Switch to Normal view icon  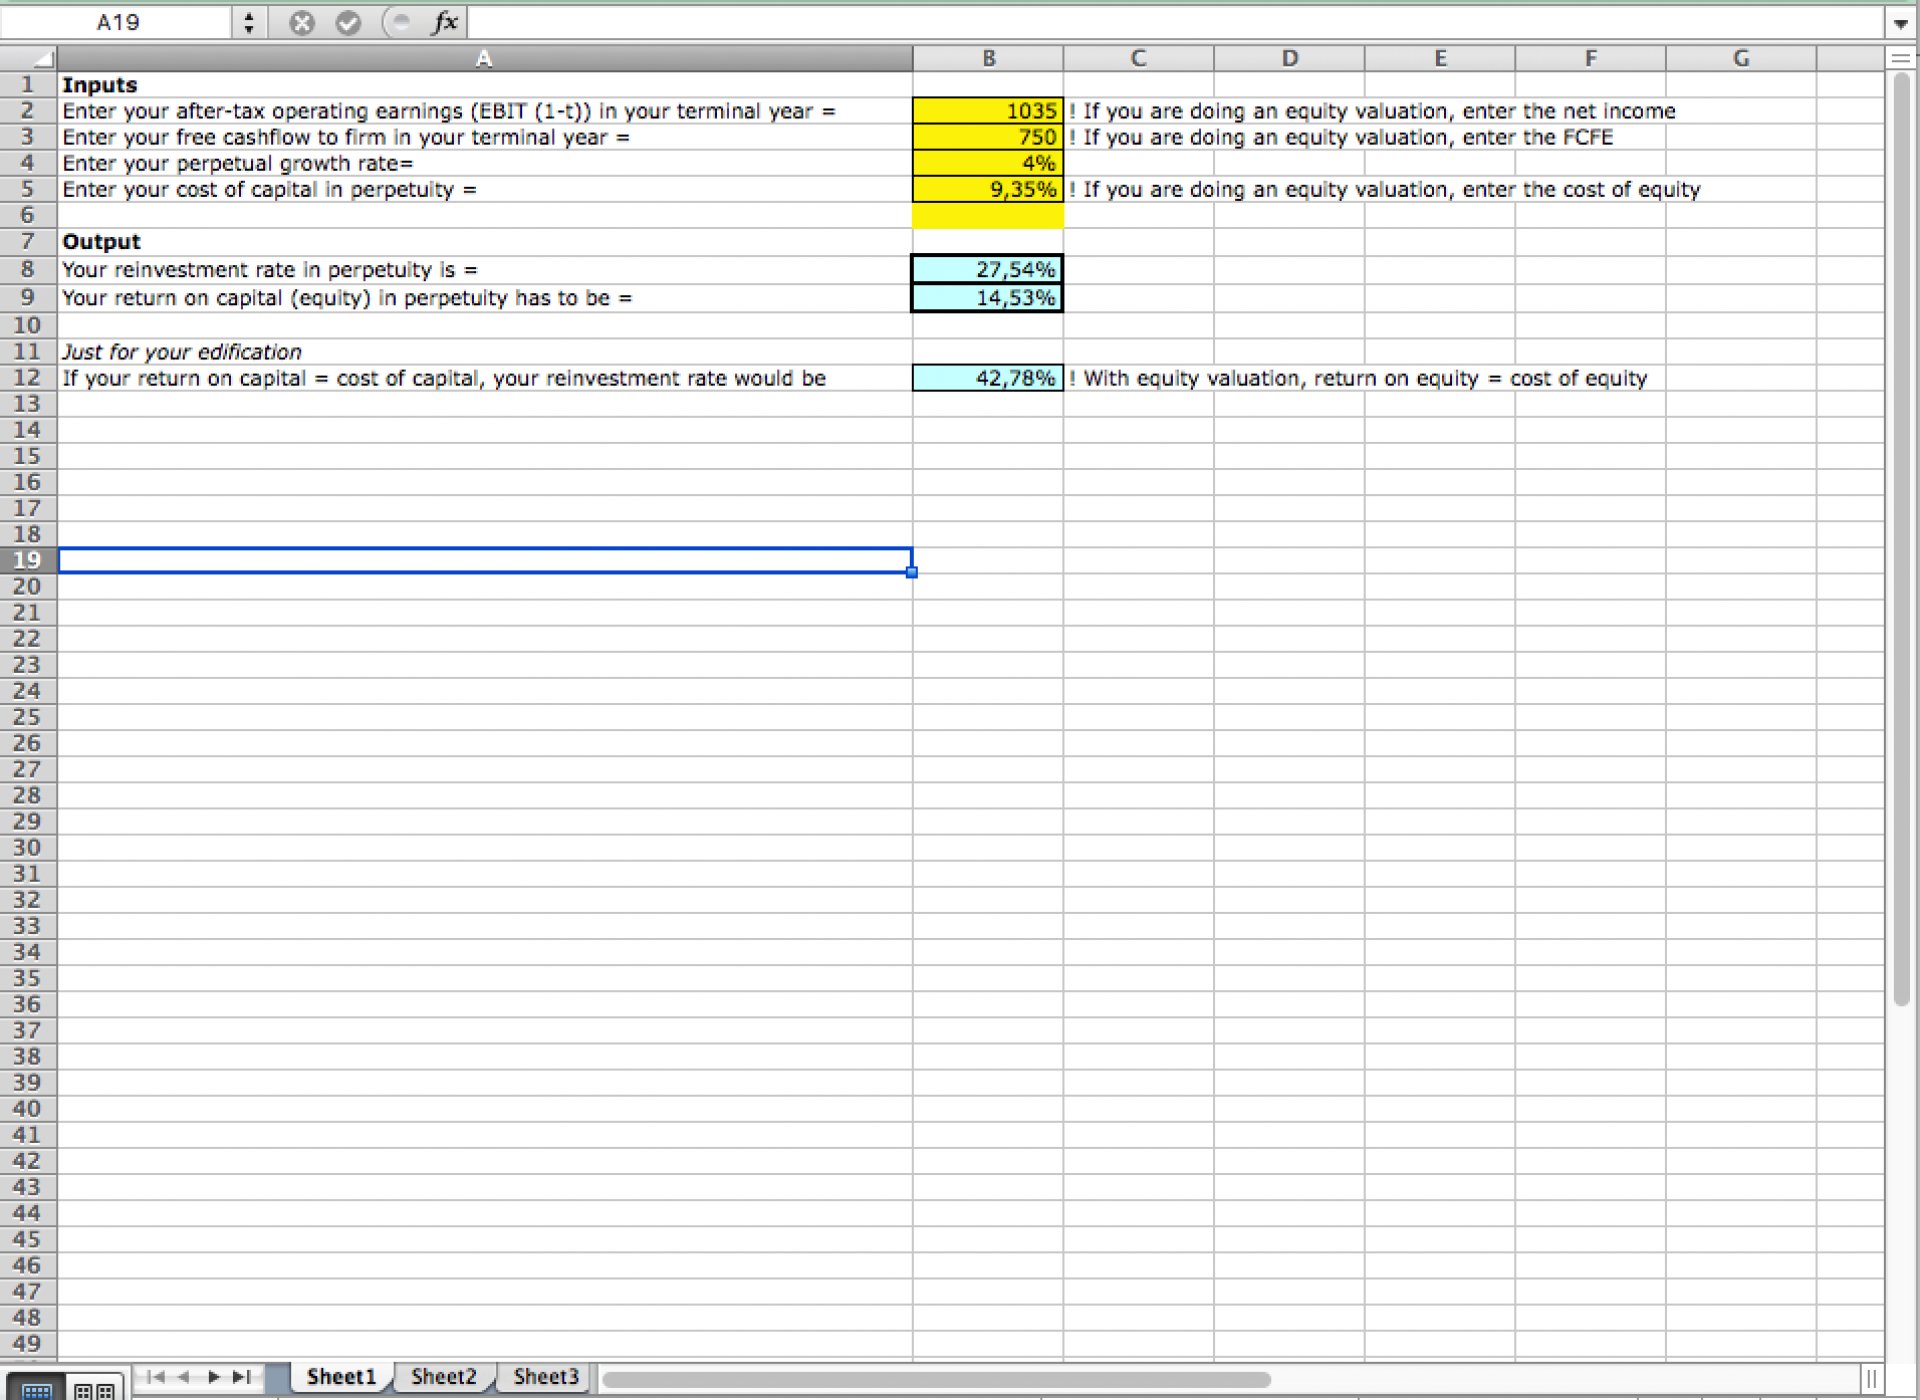click(36, 1389)
